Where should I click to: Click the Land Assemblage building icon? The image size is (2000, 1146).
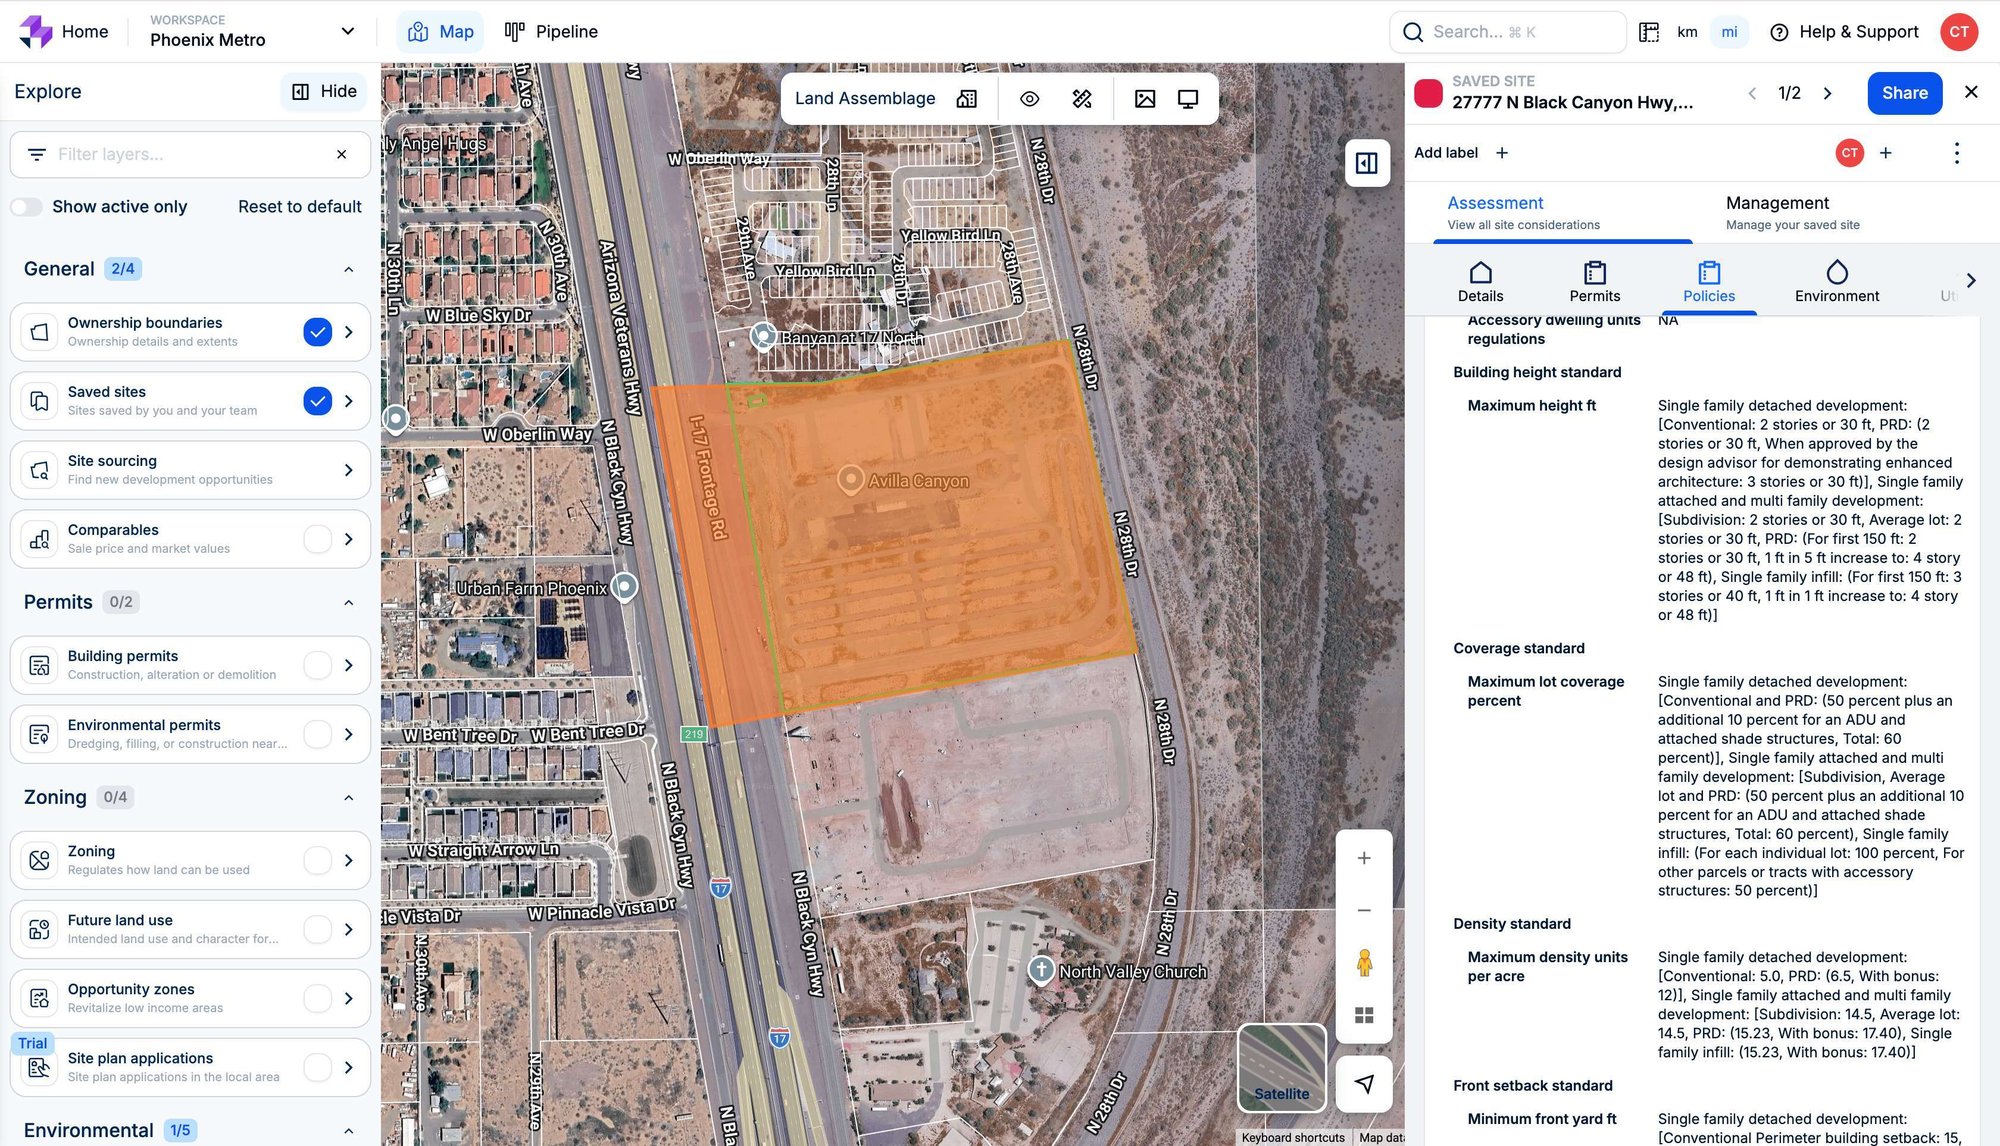(x=966, y=98)
